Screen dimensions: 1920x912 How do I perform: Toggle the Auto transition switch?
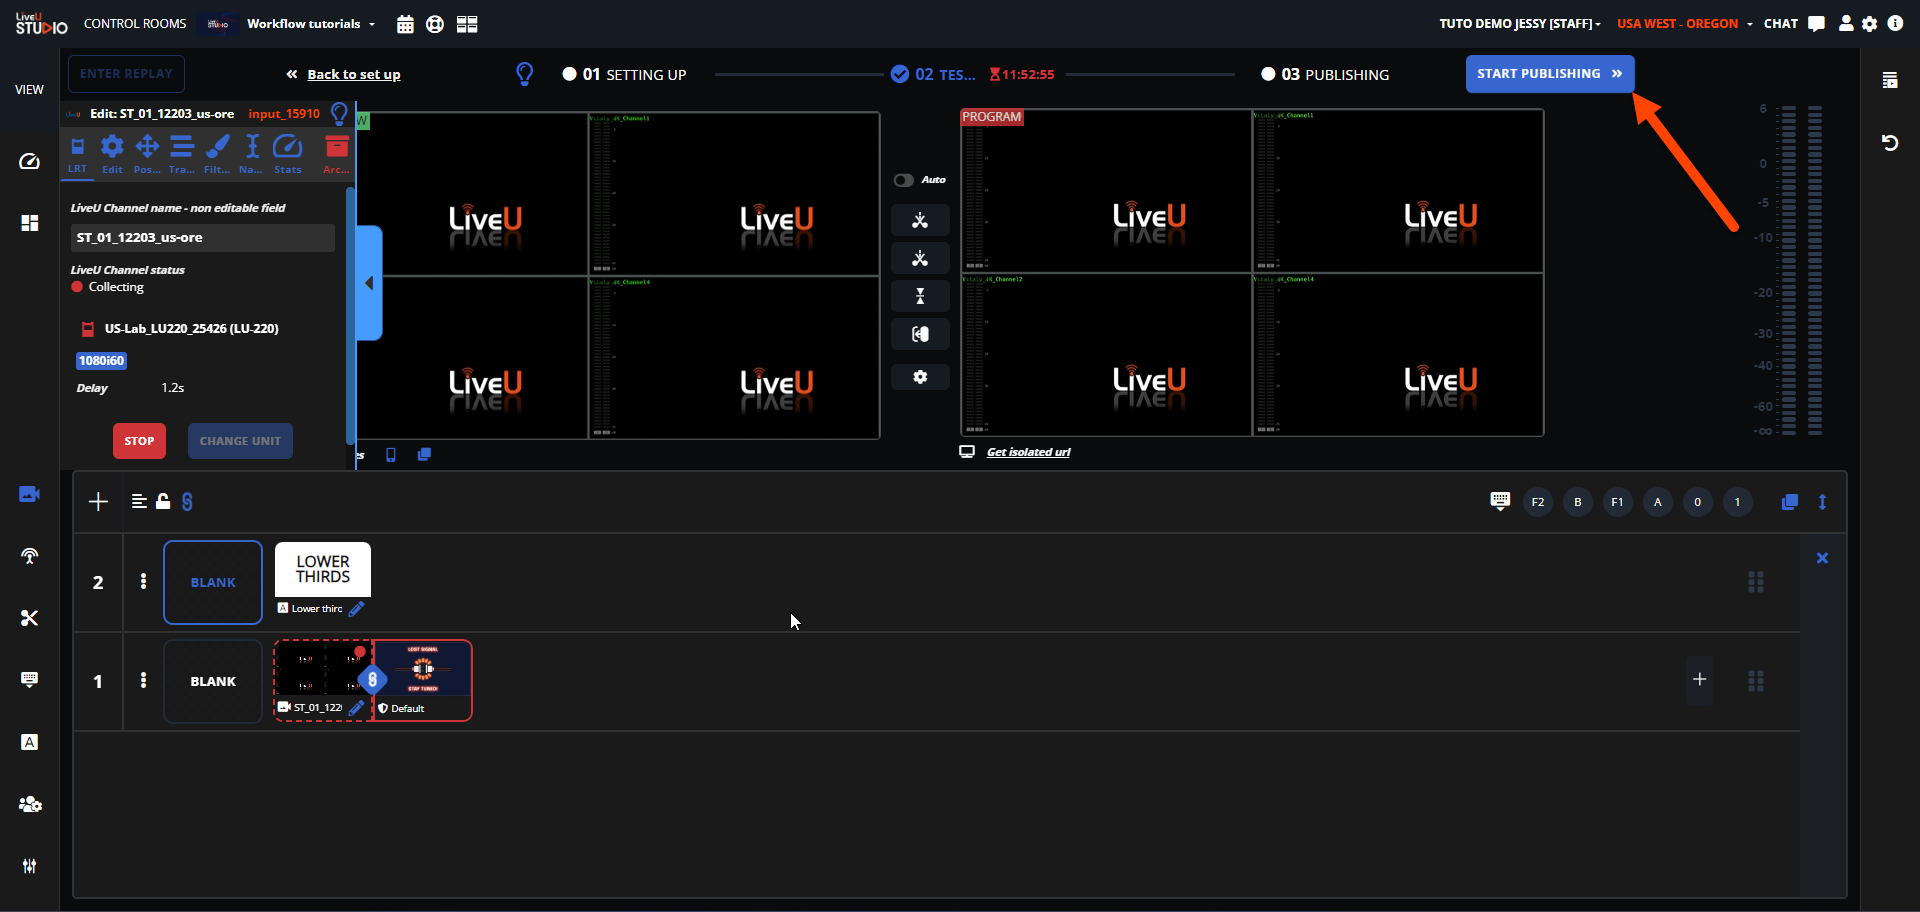904,180
